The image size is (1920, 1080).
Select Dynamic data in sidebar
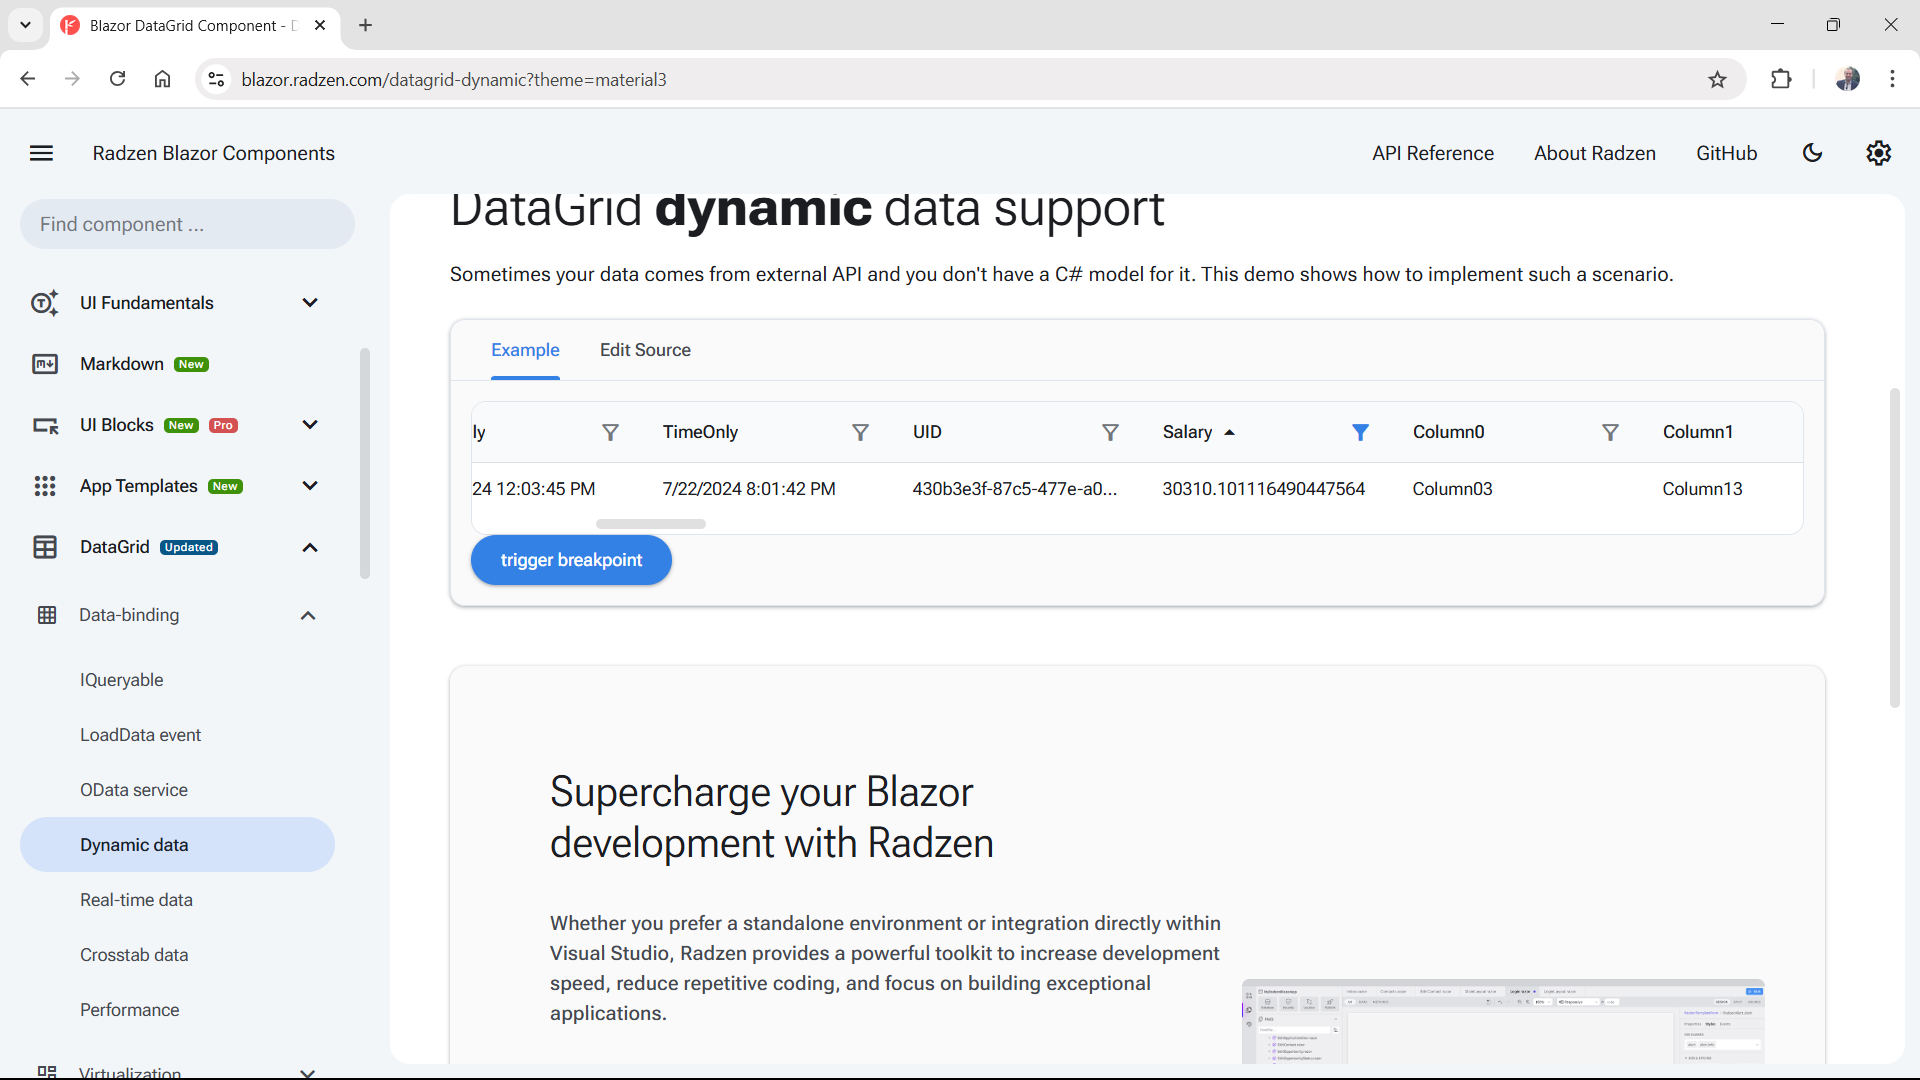pos(177,845)
